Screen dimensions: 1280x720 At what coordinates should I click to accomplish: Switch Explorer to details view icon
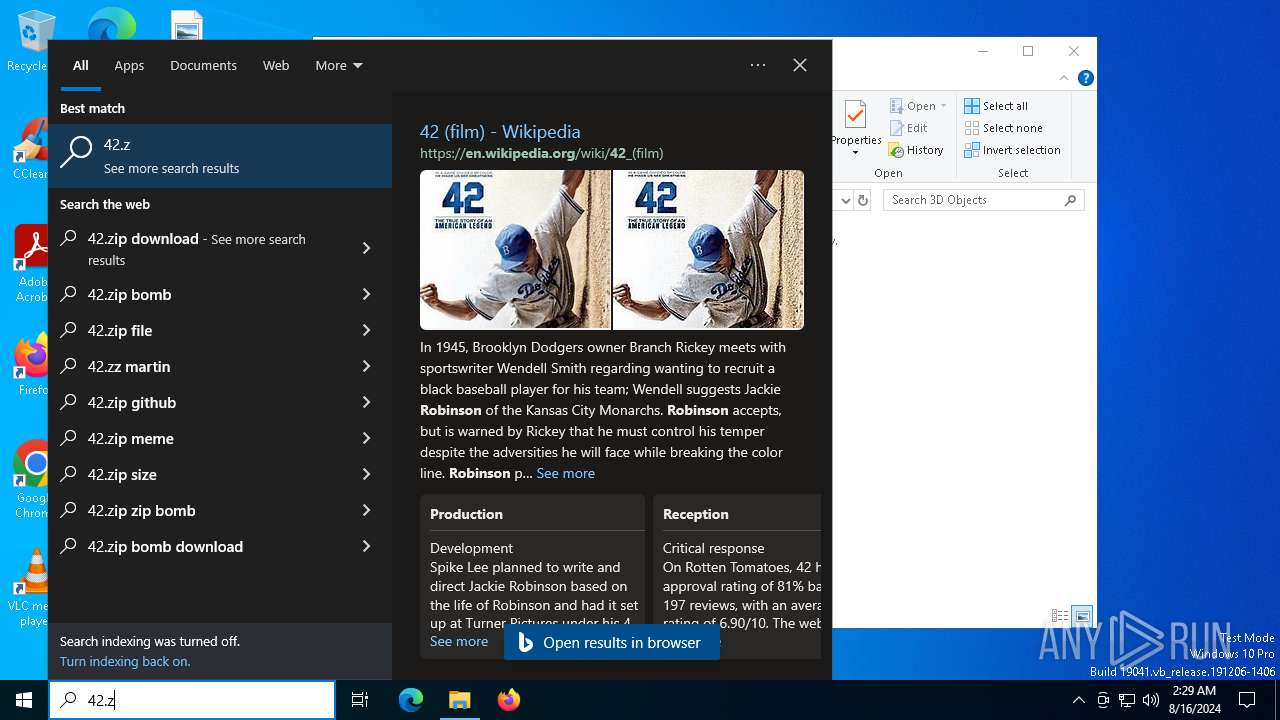(x=1060, y=617)
